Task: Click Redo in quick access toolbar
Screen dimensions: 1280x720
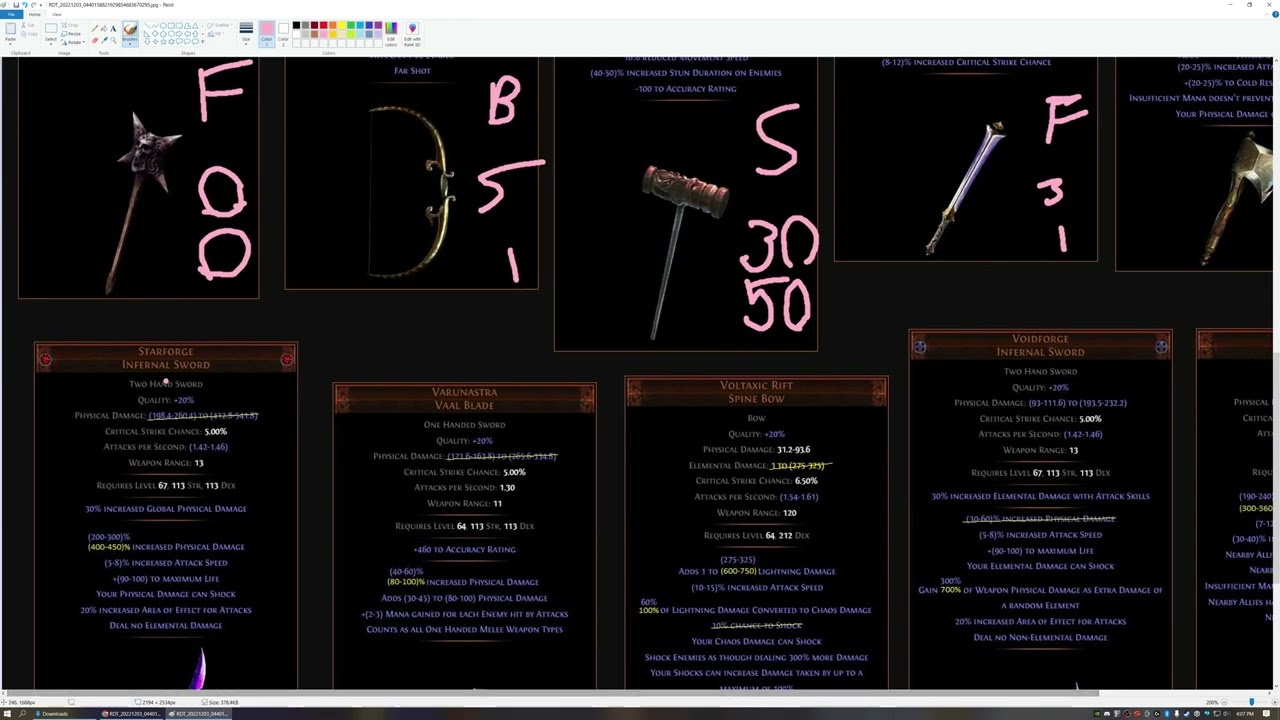Action: [33, 5]
